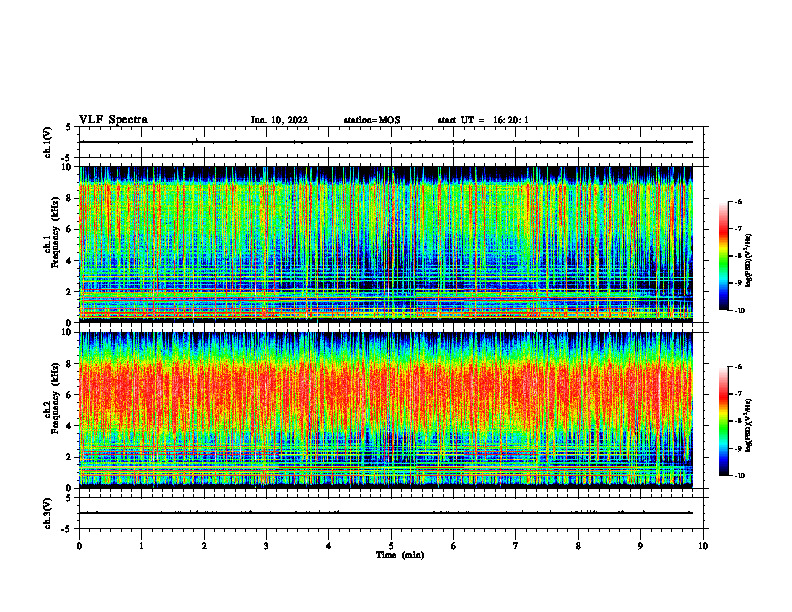Image resolution: width=792 pixels, height=612 pixels.
Task: Click the date text "Jan. 10, 2022"
Action: click(279, 120)
